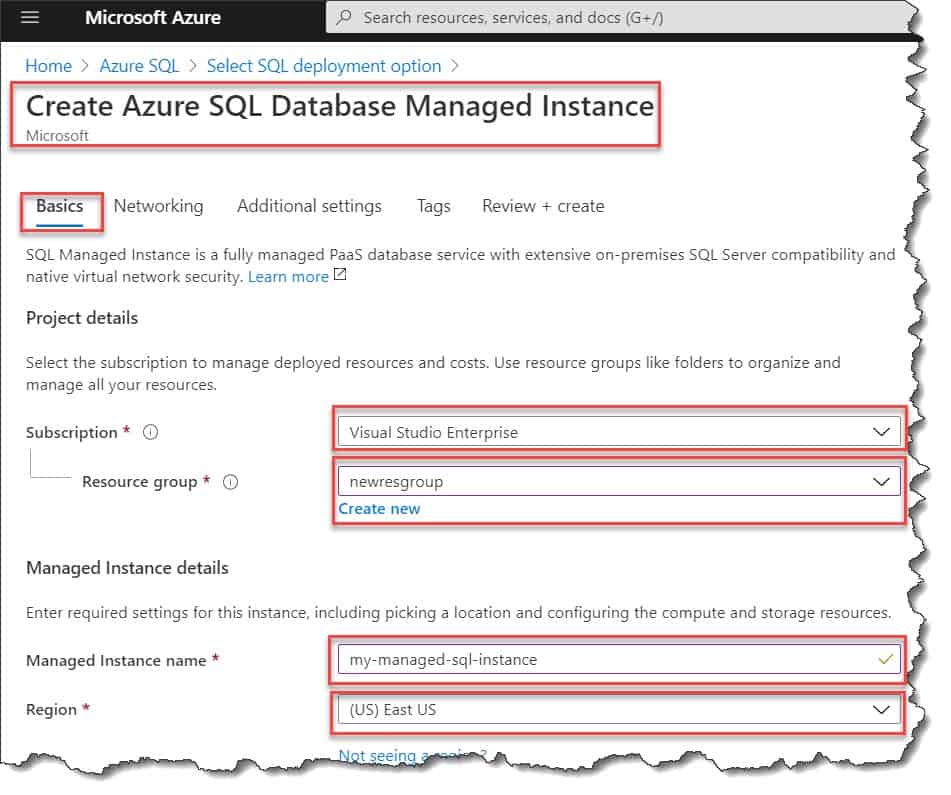Screen dimensions: 951x795
Task: Click the Region dropdown chevron
Action: [881, 710]
